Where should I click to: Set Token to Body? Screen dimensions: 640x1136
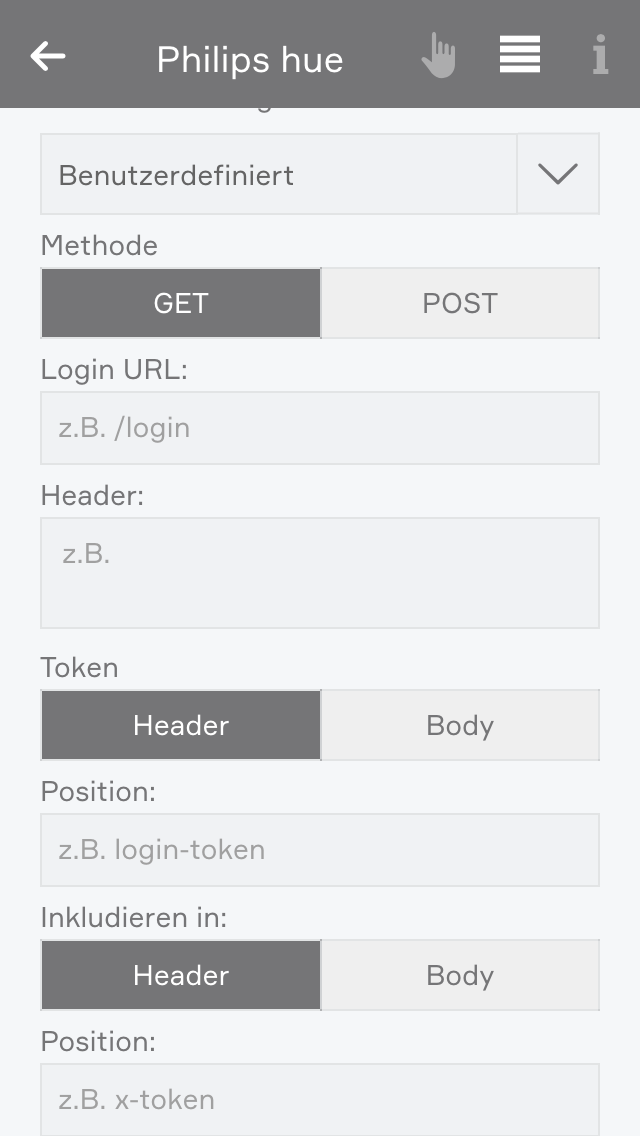(x=460, y=725)
